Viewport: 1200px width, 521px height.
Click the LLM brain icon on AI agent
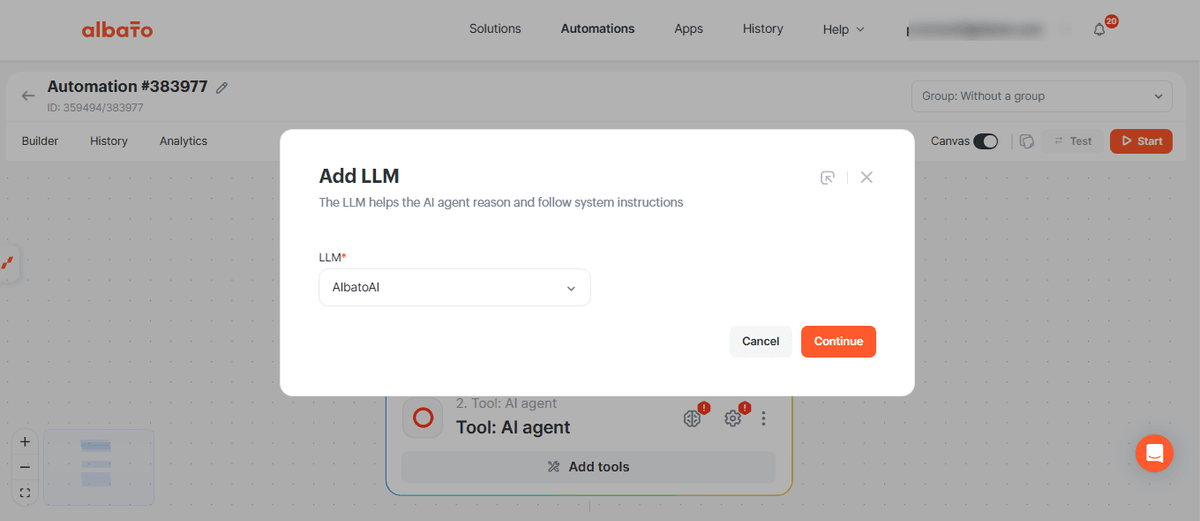point(692,419)
